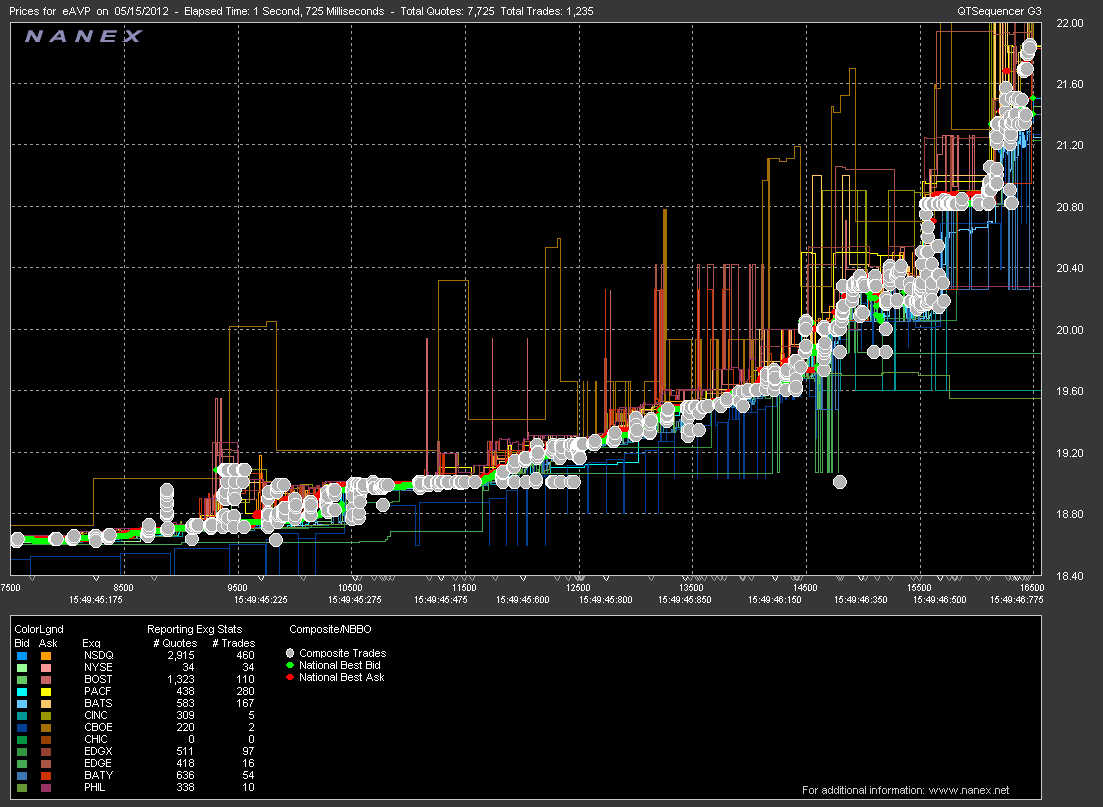The height and width of the screenshot is (807, 1103).
Task: Click PACF trade count 280
Action: click(246, 691)
